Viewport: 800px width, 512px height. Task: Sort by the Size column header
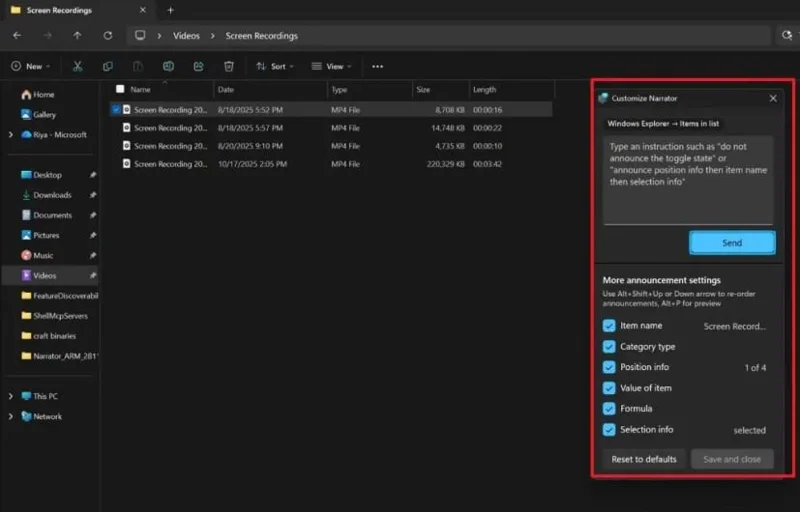441,90
